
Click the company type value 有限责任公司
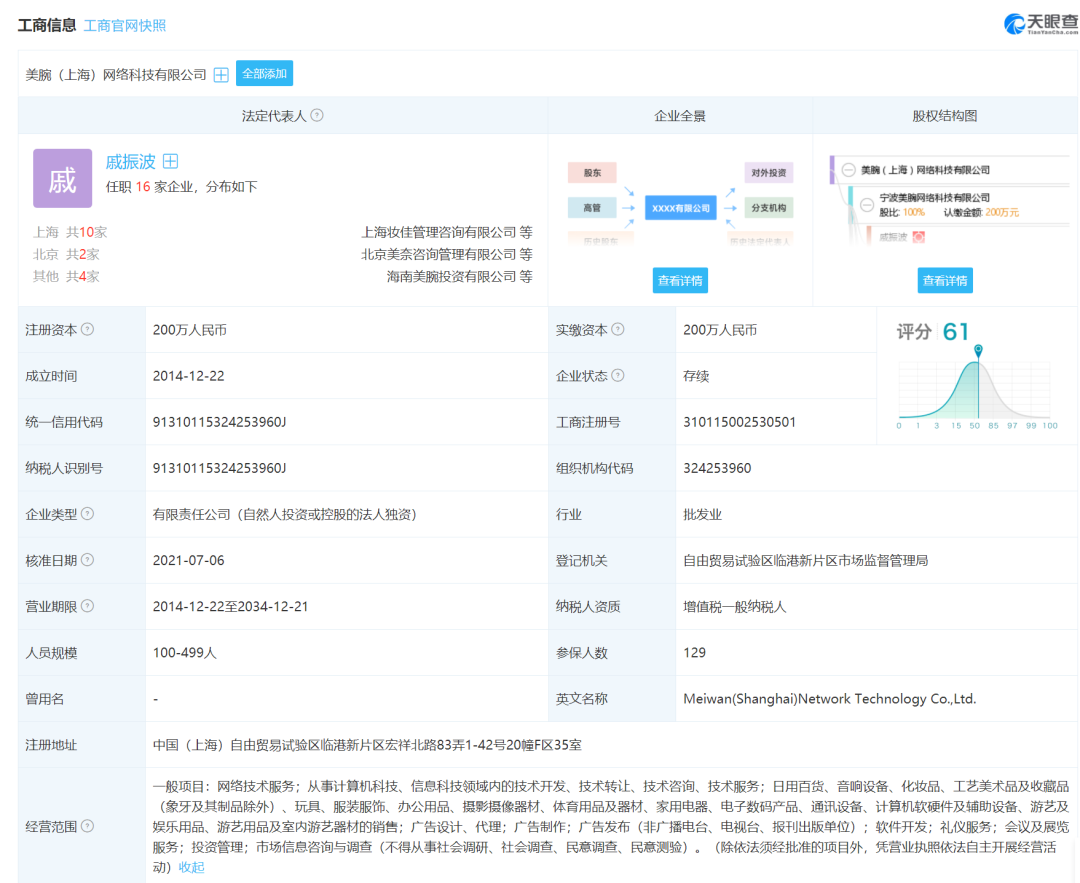[x=284, y=515]
